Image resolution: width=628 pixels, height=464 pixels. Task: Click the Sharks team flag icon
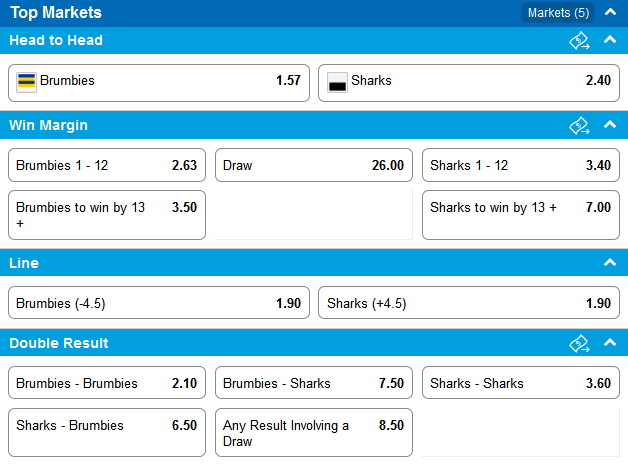click(337, 82)
